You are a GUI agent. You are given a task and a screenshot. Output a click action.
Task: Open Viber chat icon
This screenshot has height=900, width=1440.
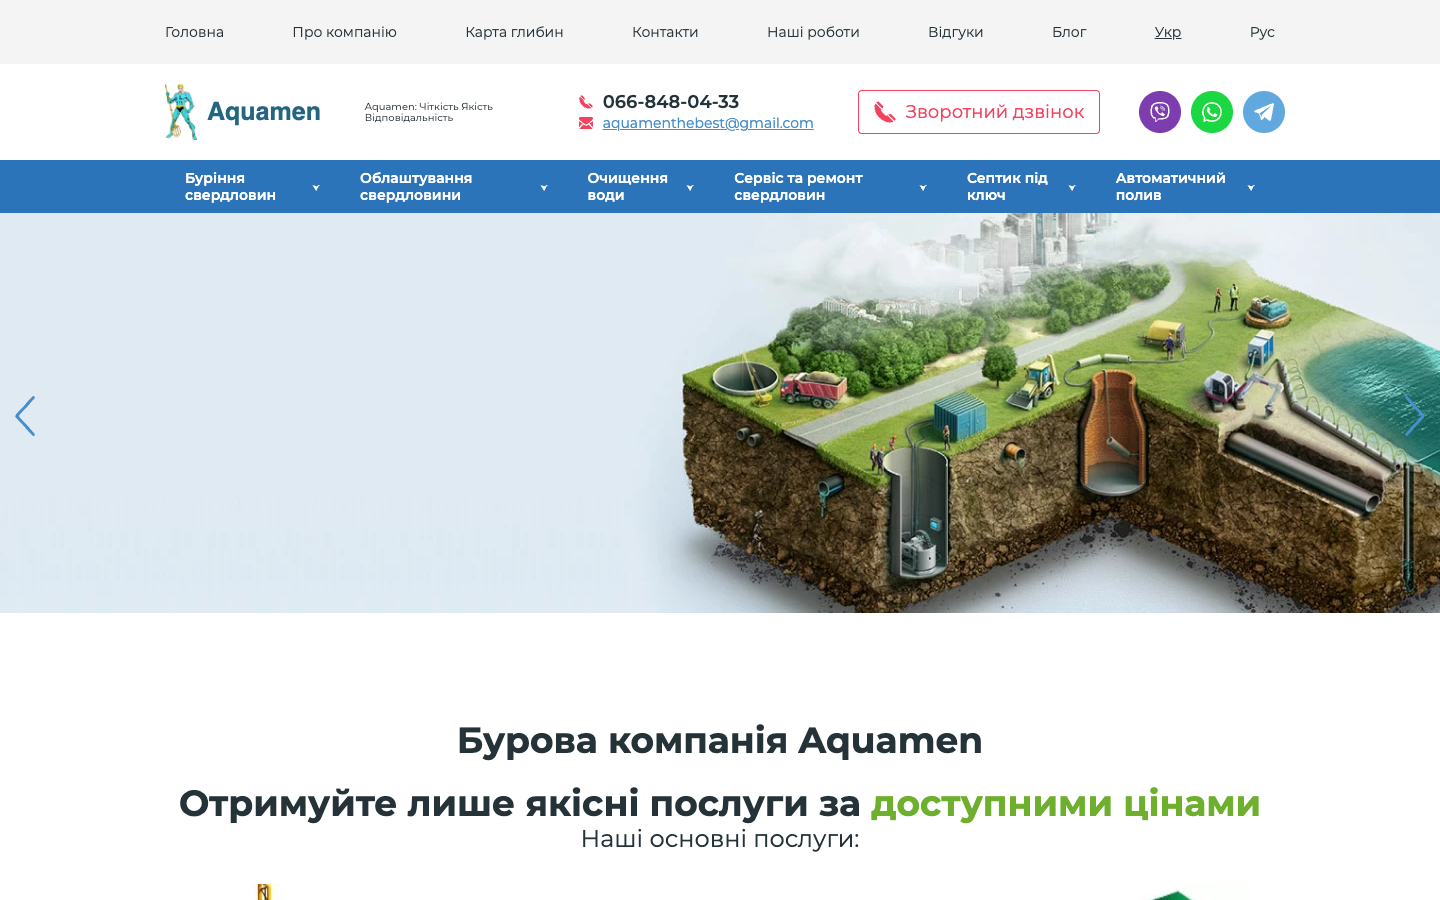(x=1160, y=112)
